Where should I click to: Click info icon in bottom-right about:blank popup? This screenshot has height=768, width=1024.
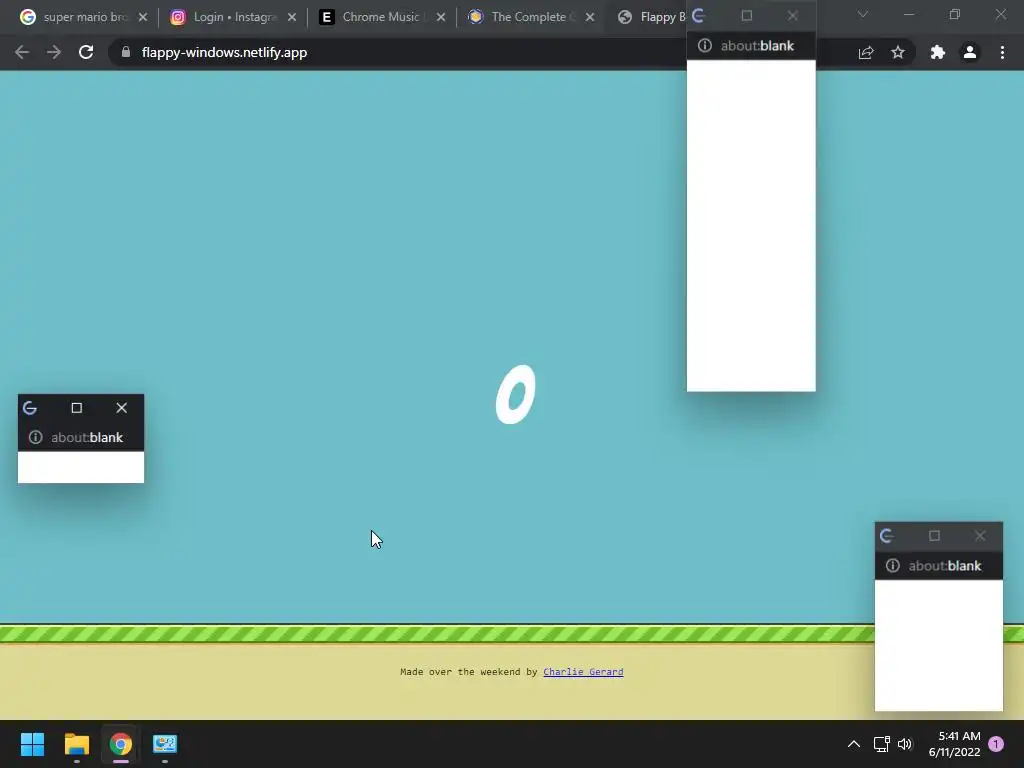click(893, 566)
